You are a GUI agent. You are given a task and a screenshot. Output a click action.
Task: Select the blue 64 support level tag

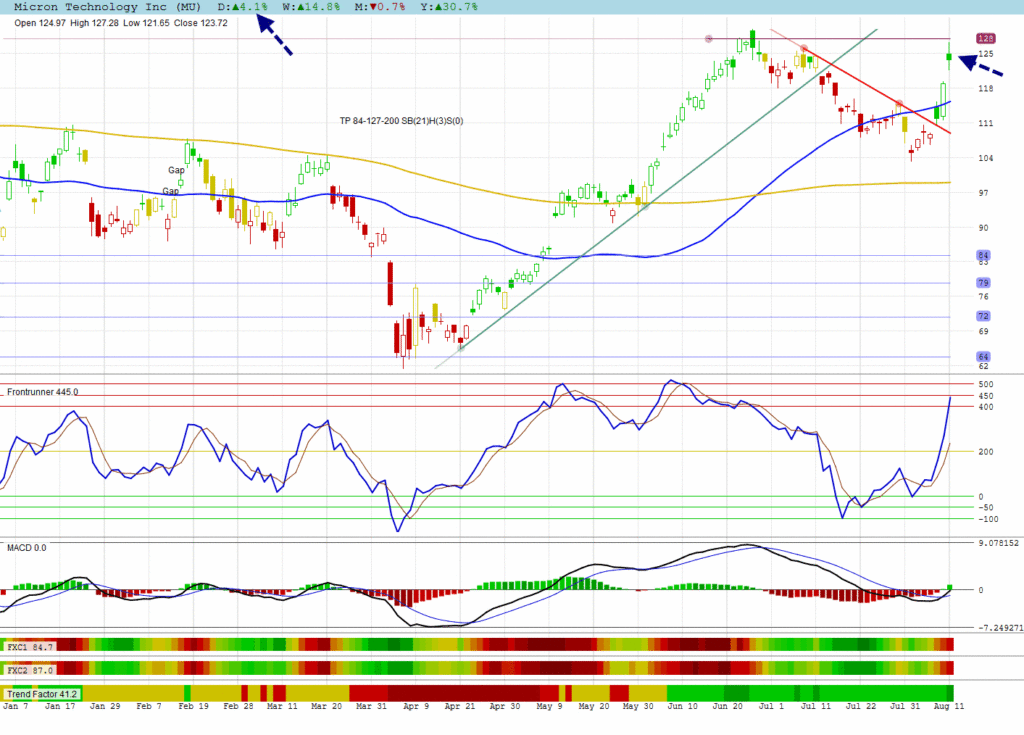(x=984, y=357)
